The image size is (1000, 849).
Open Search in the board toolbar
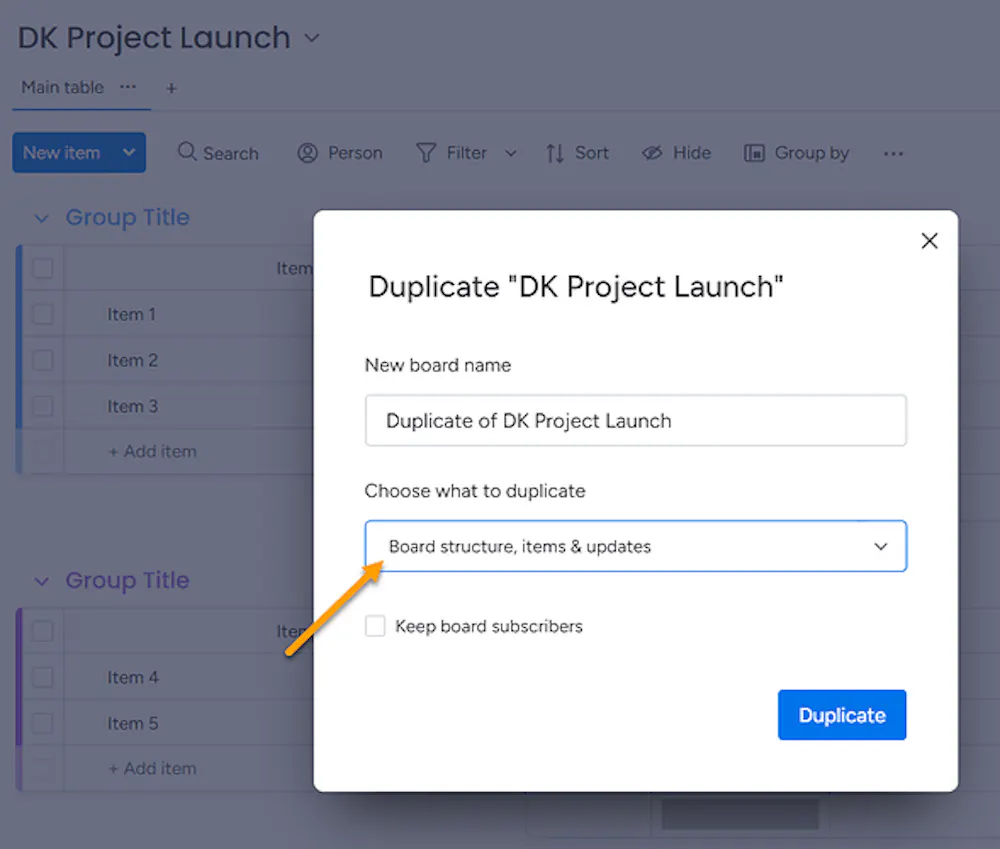(218, 153)
